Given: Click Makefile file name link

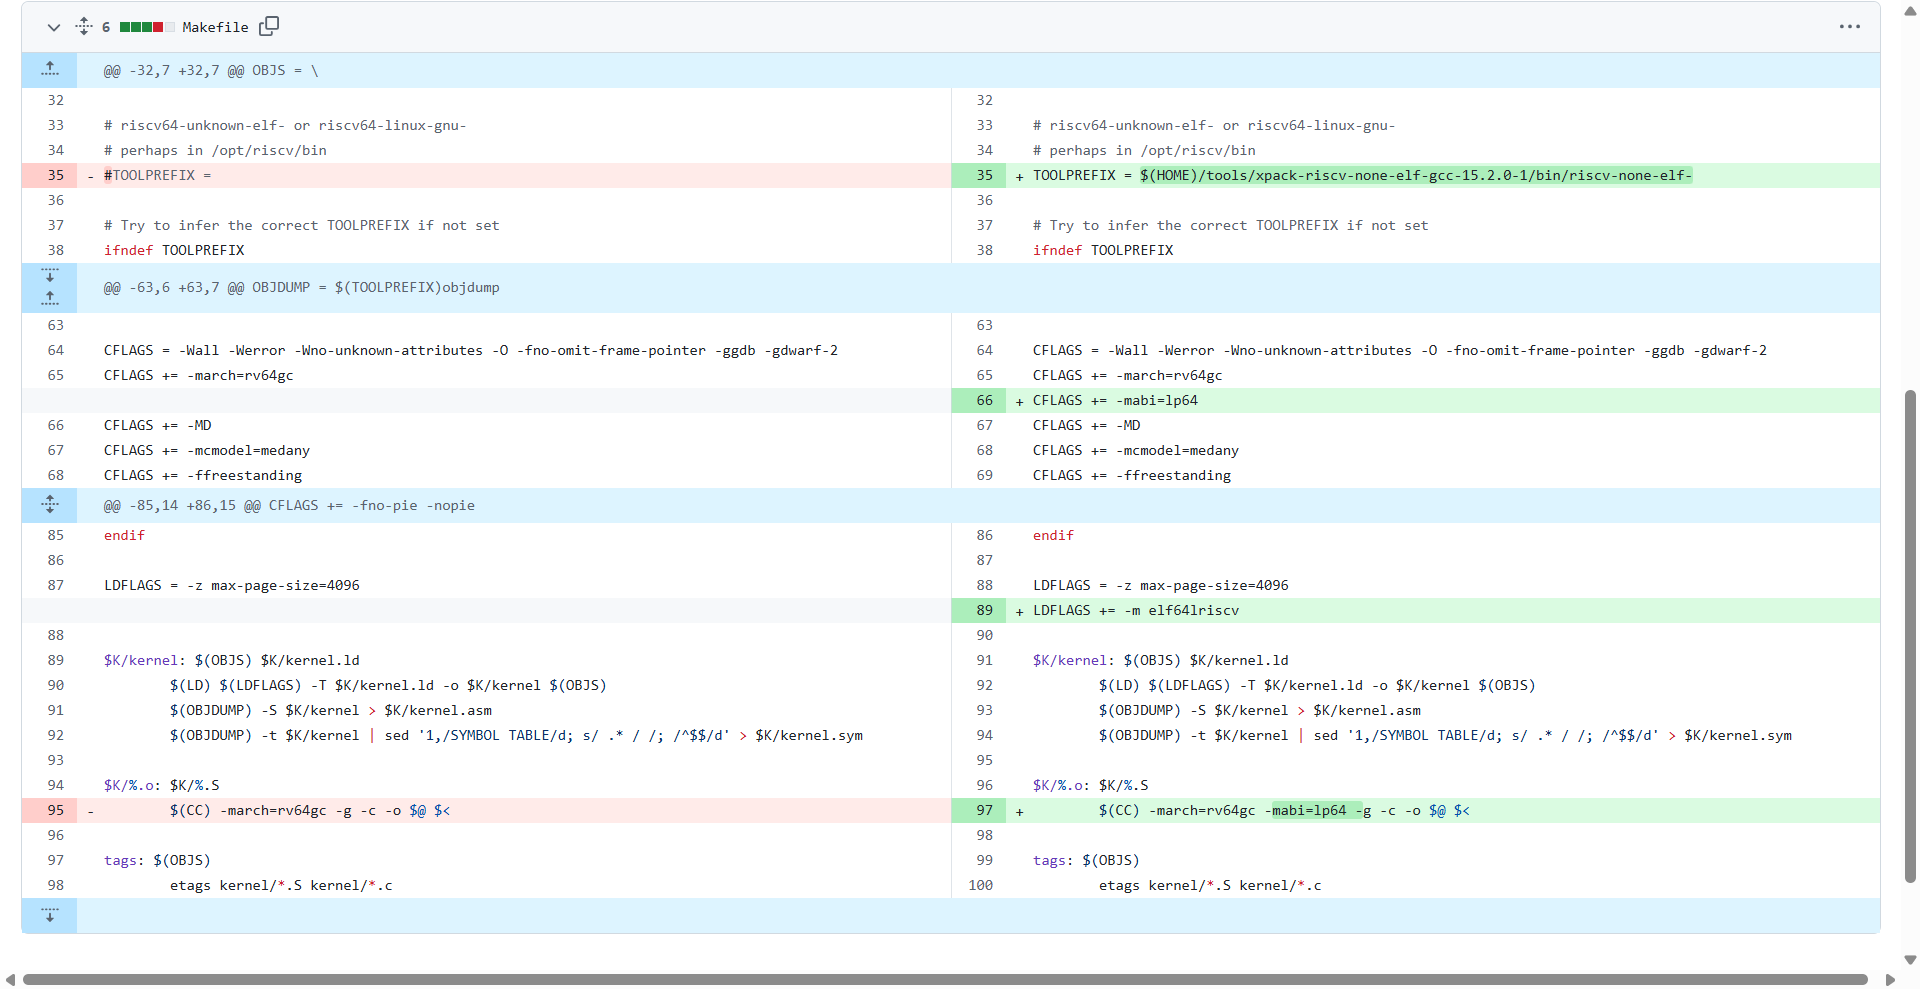Looking at the screenshot, I should click(x=215, y=27).
